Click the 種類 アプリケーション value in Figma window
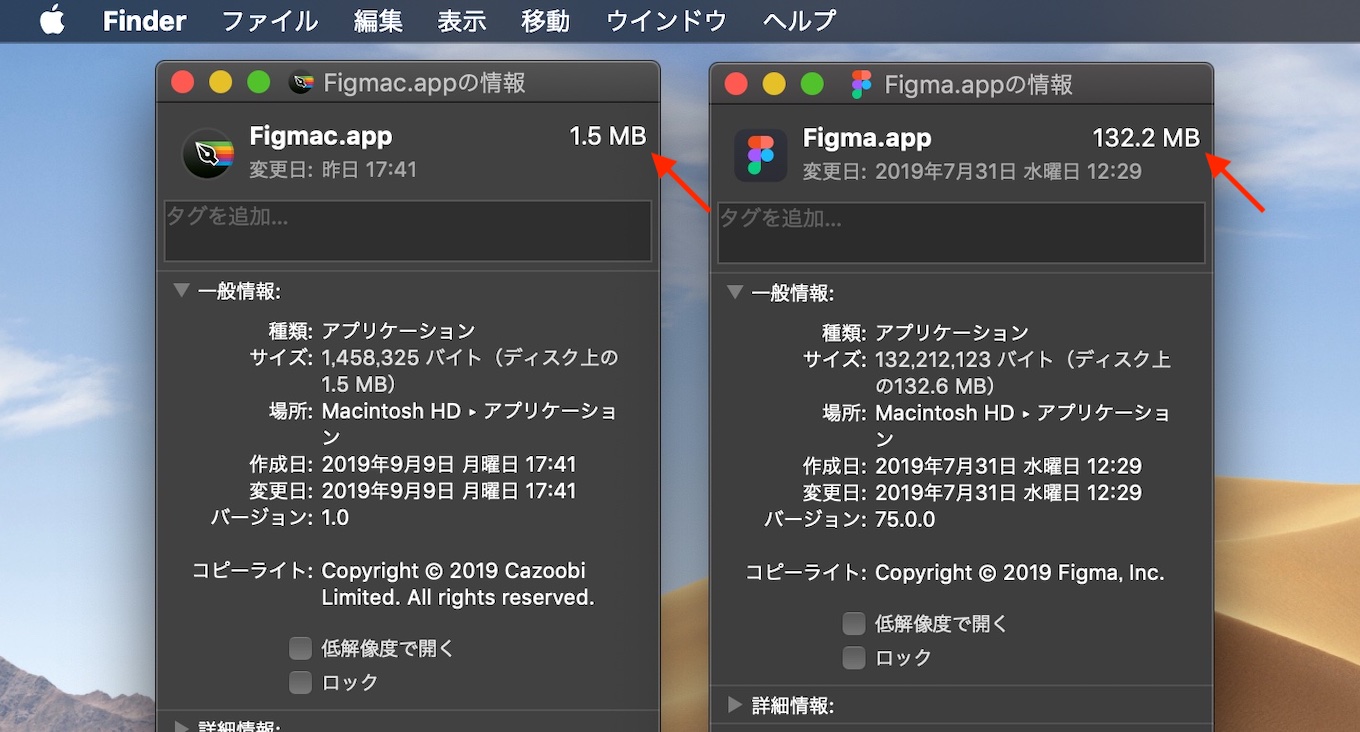The width and height of the screenshot is (1360, 732). [x=952, y=332]
